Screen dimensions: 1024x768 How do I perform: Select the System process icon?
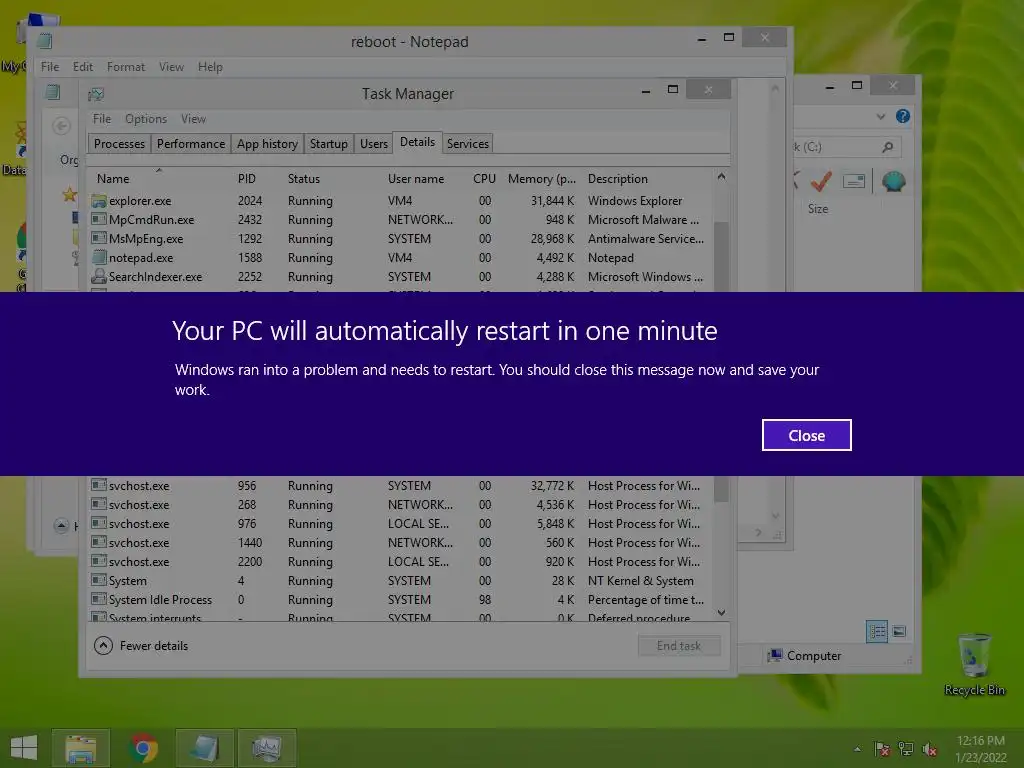[x=99, y=580]
